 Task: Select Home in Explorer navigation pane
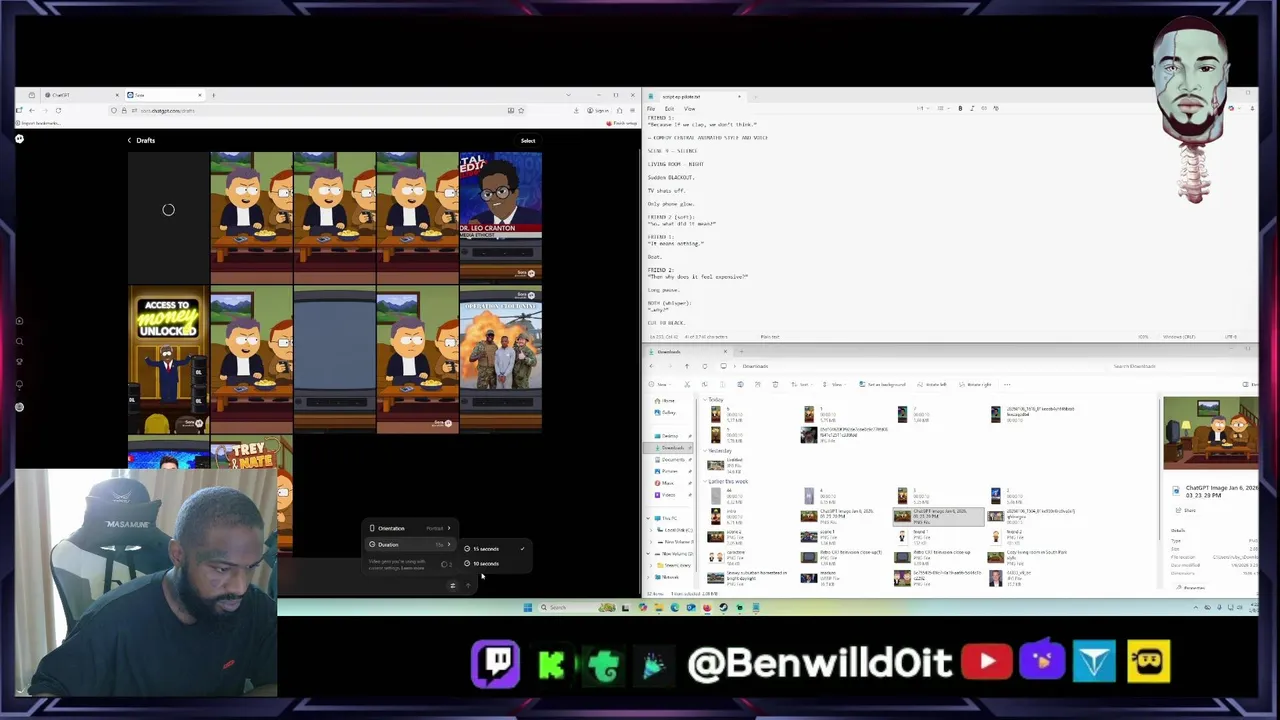[x=669, y=401]
